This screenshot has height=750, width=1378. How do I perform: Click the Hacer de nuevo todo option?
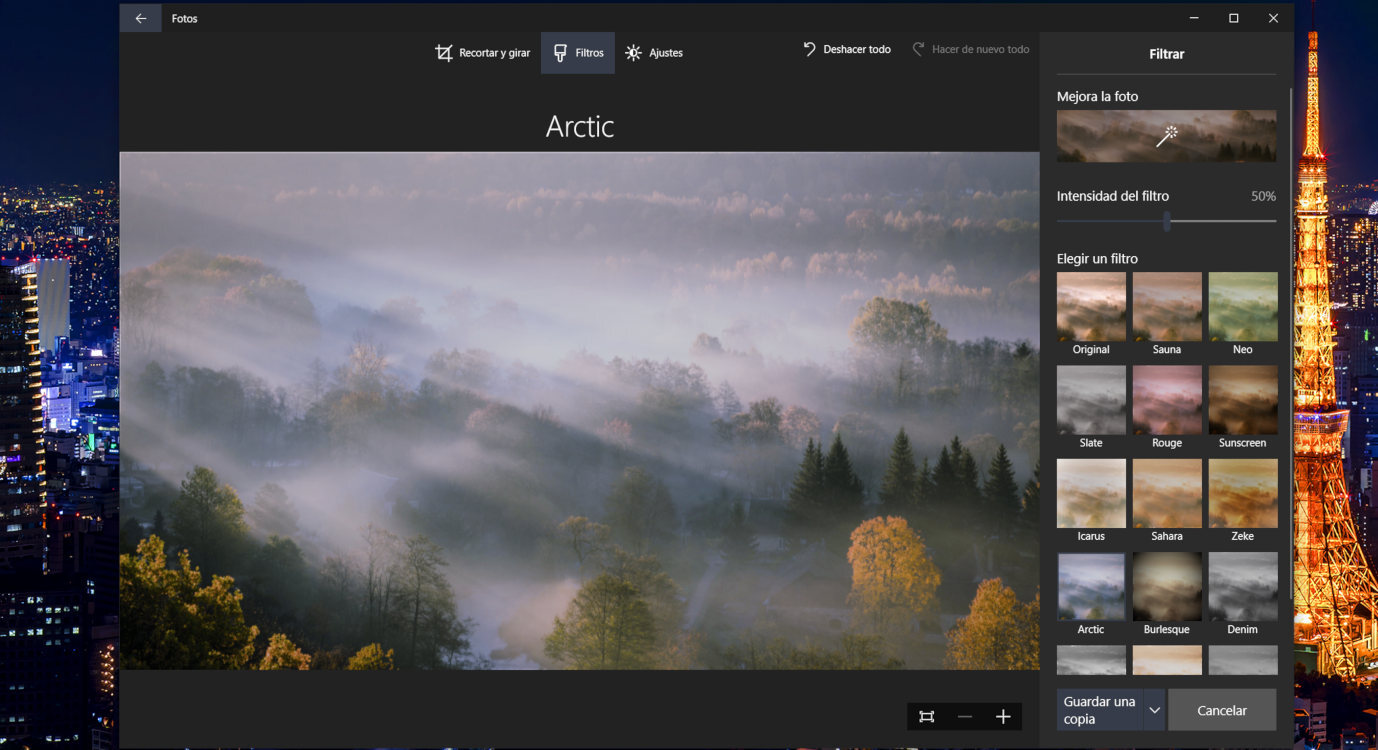coord(970,48)
